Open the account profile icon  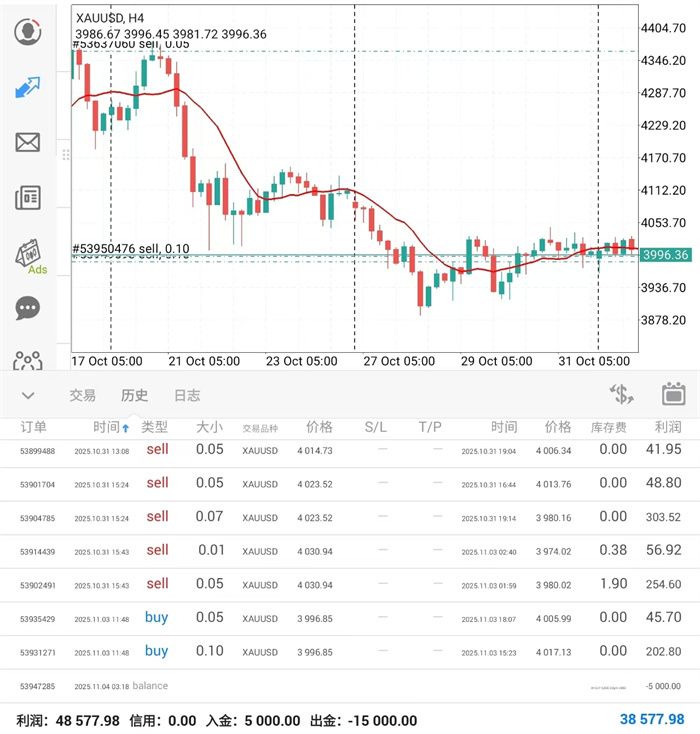click(28, 31)
